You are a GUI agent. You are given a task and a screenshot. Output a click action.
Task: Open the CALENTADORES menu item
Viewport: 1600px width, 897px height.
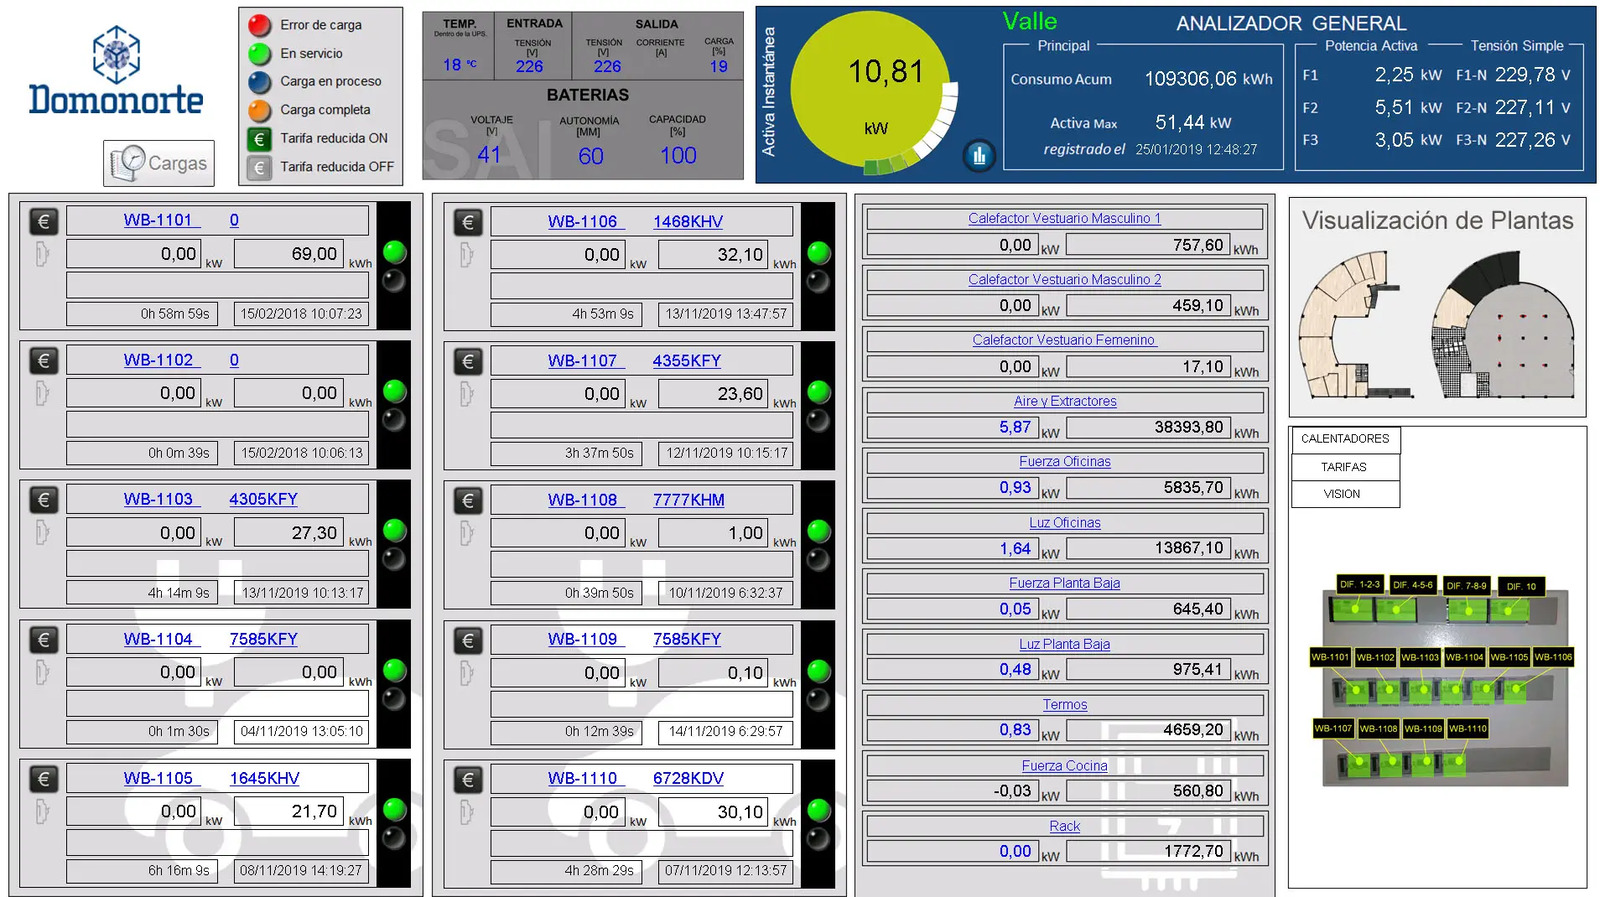click(1345, 439)
